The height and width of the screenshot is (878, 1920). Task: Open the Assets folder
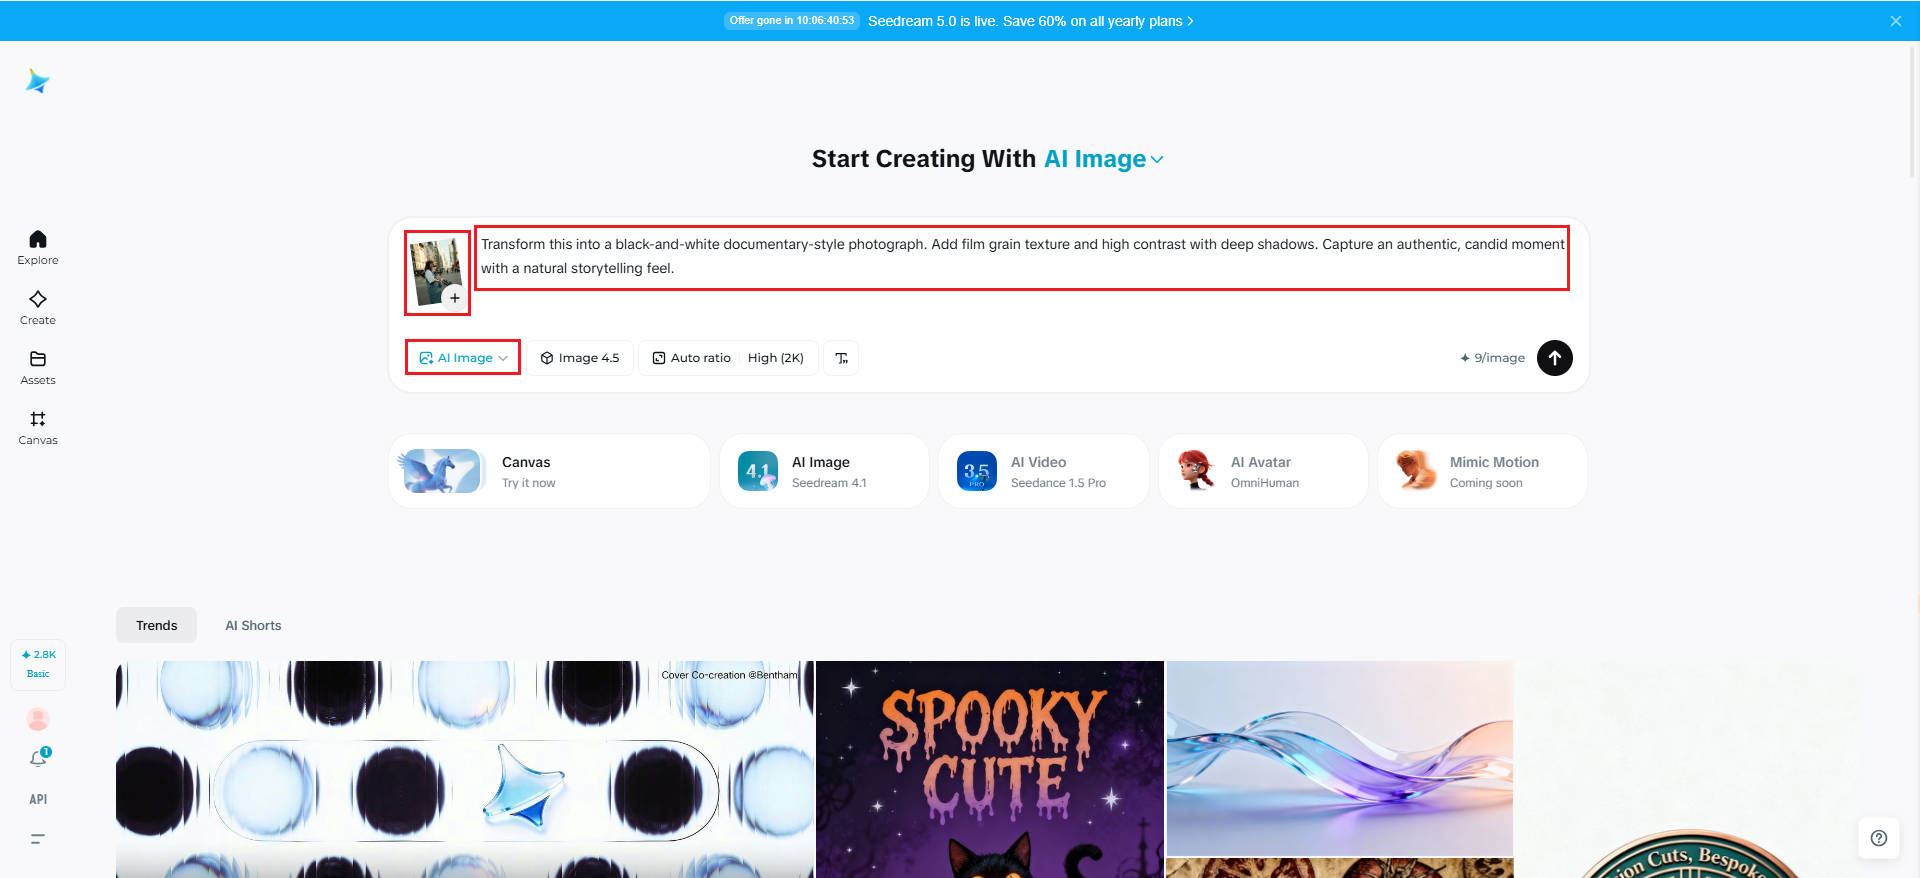coord(38,367)
